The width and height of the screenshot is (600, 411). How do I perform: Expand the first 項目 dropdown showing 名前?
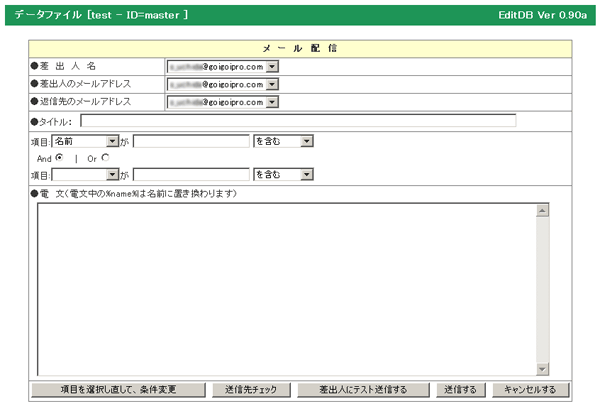[x=112, y=142]
